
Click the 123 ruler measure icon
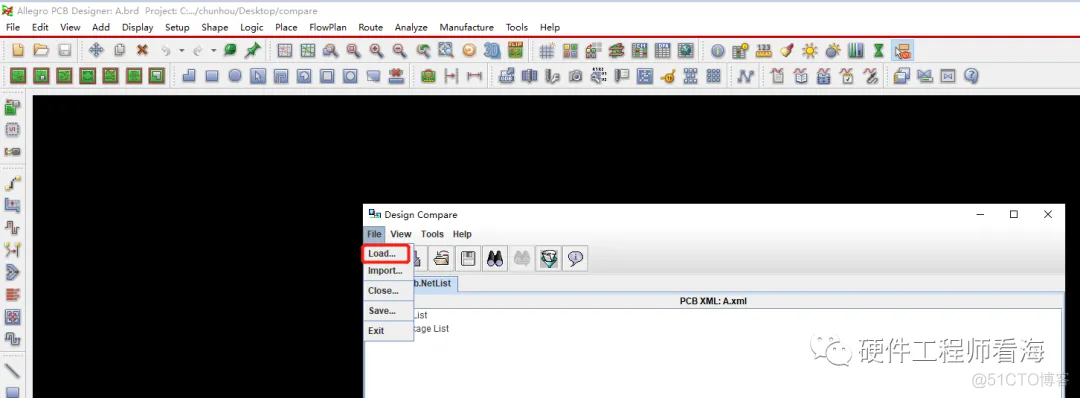click(x=764, y=50)
